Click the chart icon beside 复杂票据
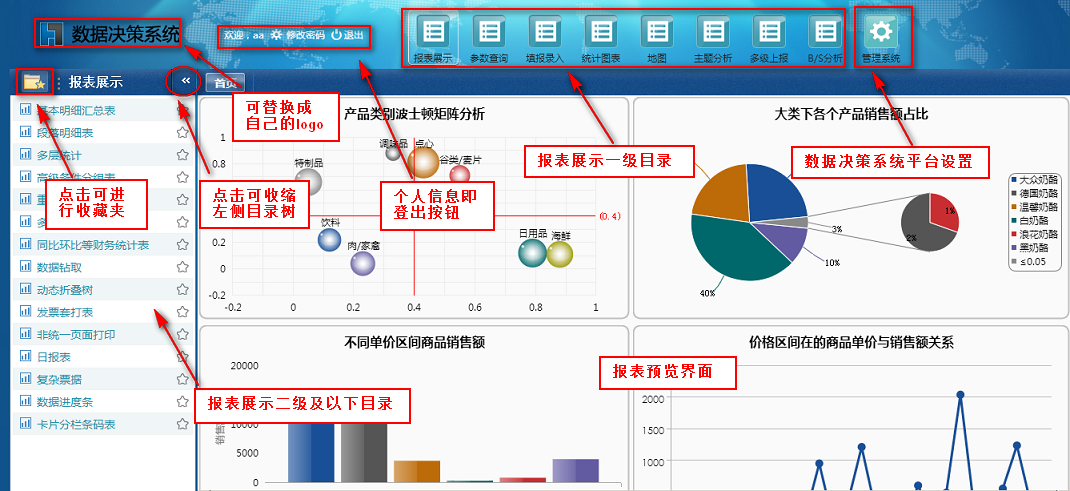The width and height of the screenshot is (1070, 491). (x=26, y=378)
